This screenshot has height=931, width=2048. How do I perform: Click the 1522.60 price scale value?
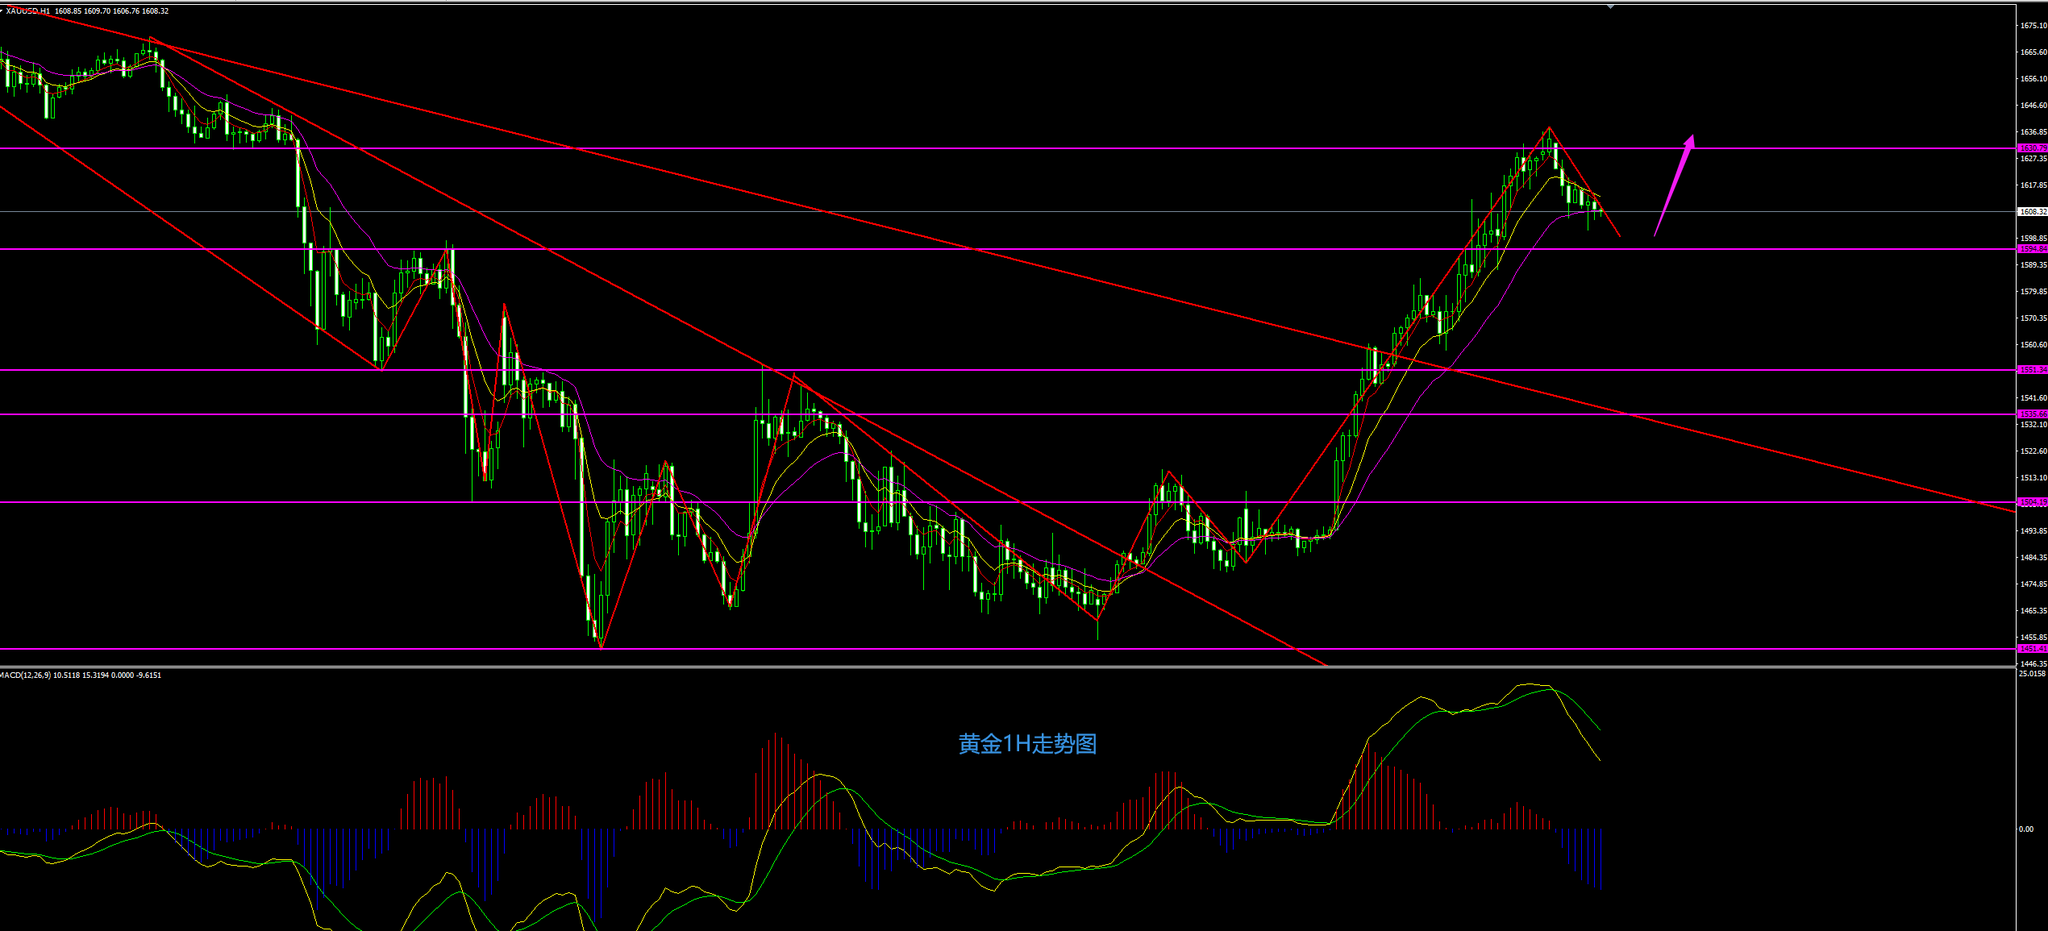click(2033, 451)
